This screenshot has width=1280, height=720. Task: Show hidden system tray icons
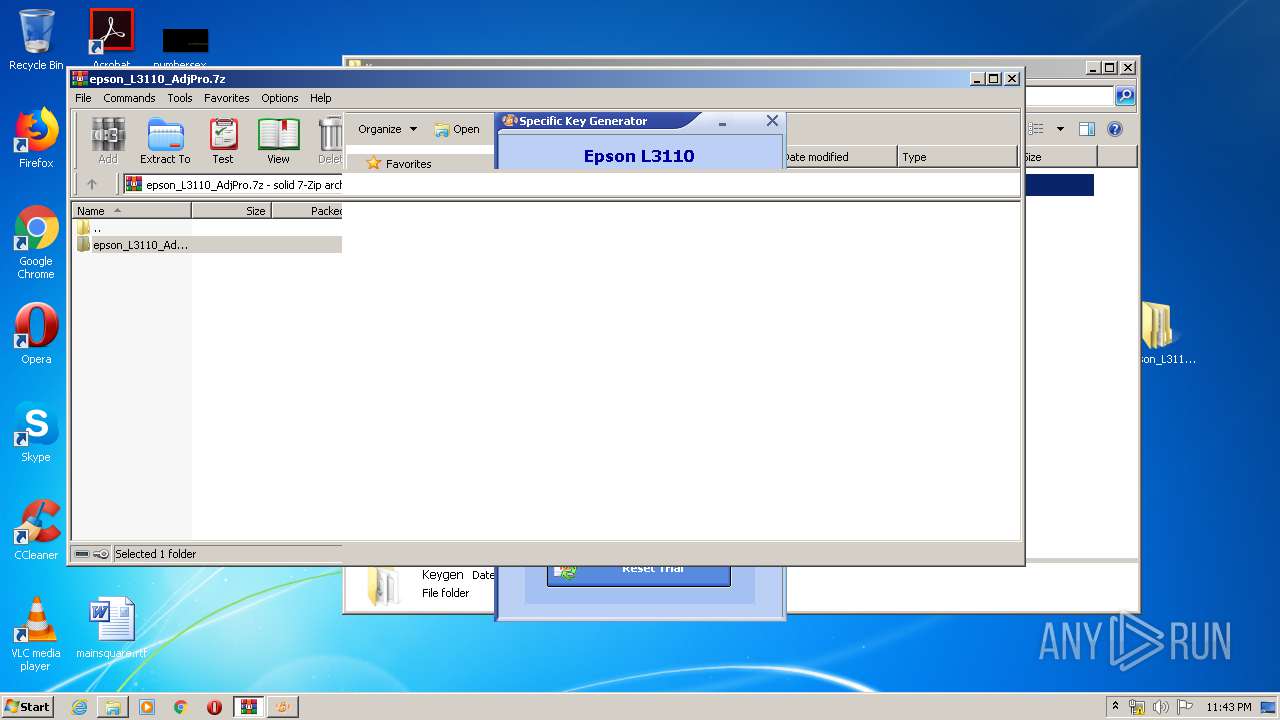[1115, 706]
